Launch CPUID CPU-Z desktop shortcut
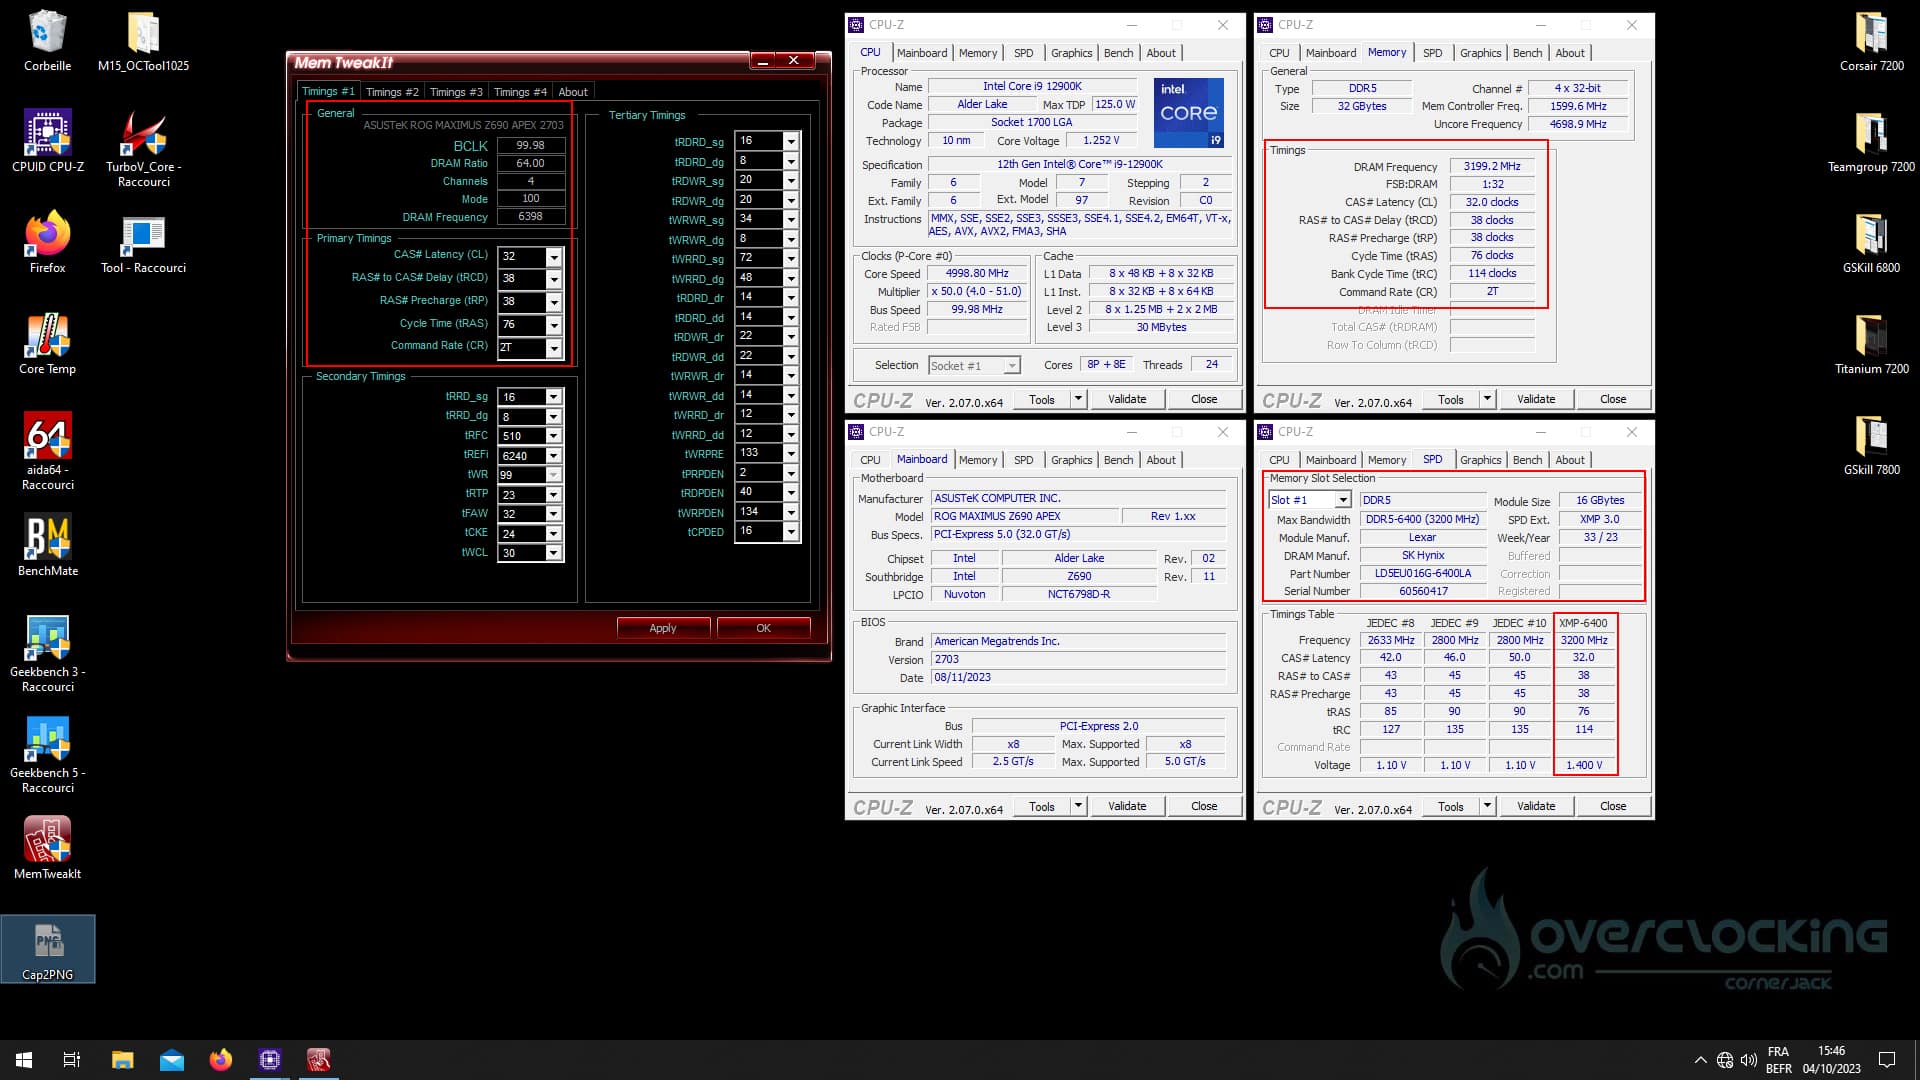Viewport: 1920px width, 1080px height. tap(47, 142)
